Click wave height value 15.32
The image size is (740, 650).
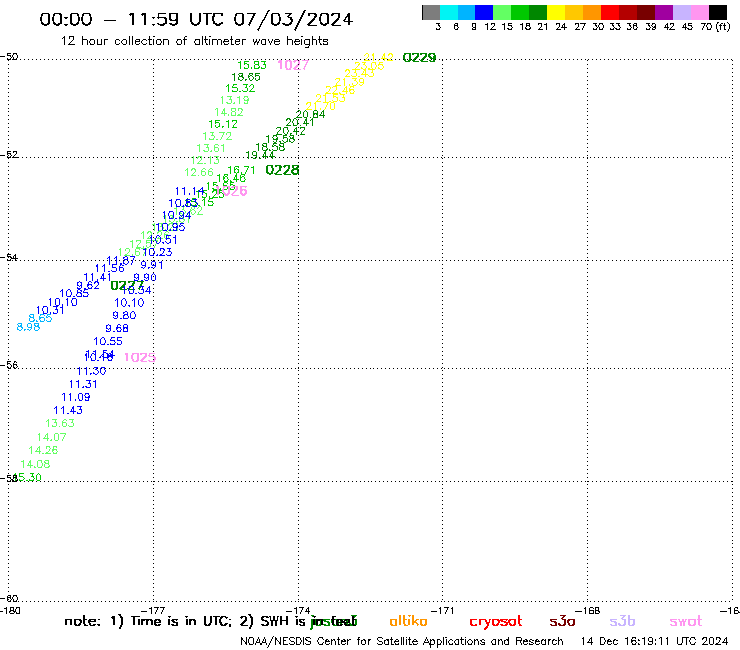(x=240, y=88)
